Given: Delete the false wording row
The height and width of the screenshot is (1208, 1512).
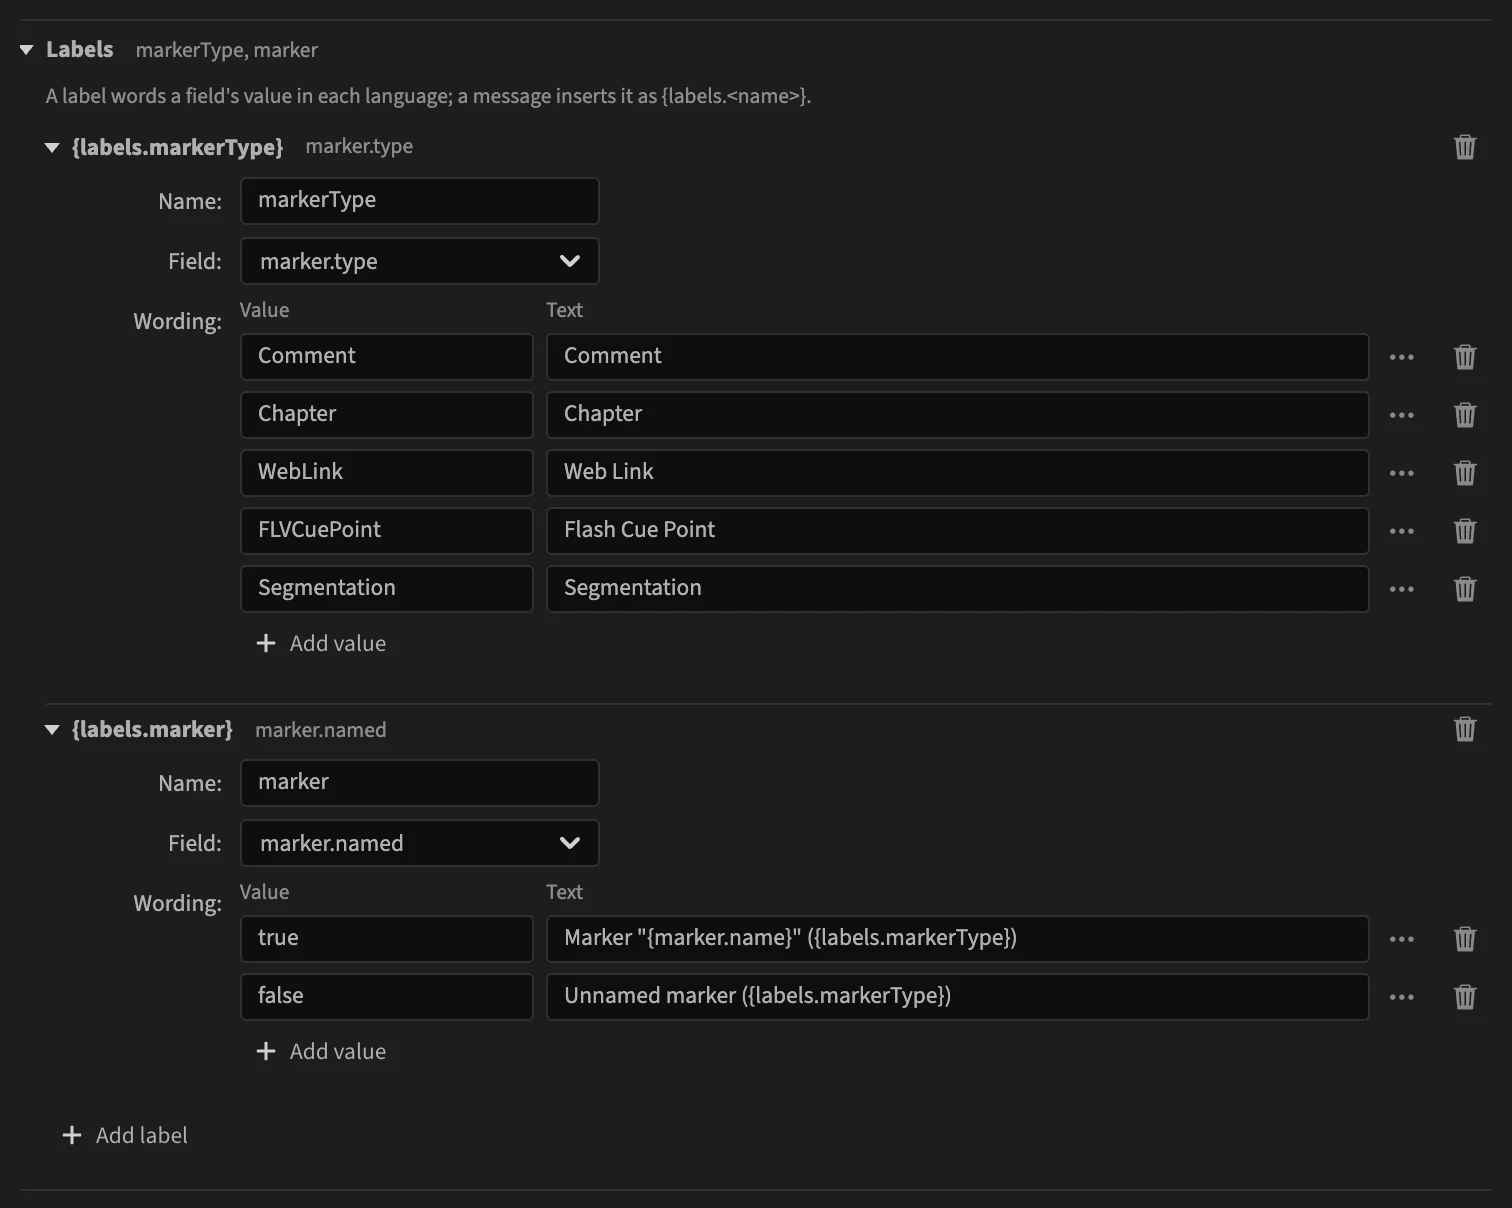Looking at the screenshot, I should pyautogui.click(x=1464, y=997).
